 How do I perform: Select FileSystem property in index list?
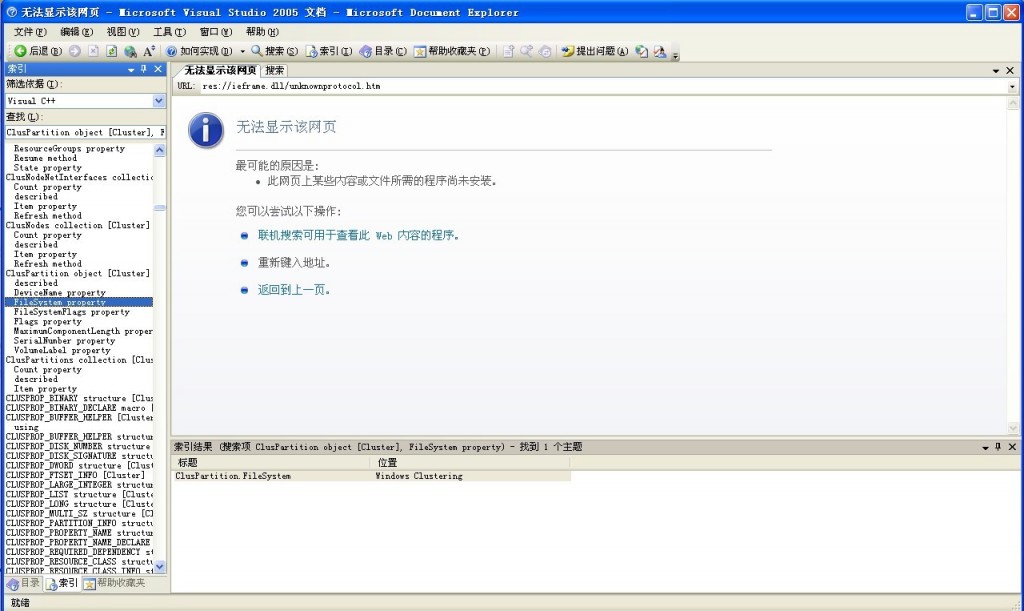[x=79, y=302]
